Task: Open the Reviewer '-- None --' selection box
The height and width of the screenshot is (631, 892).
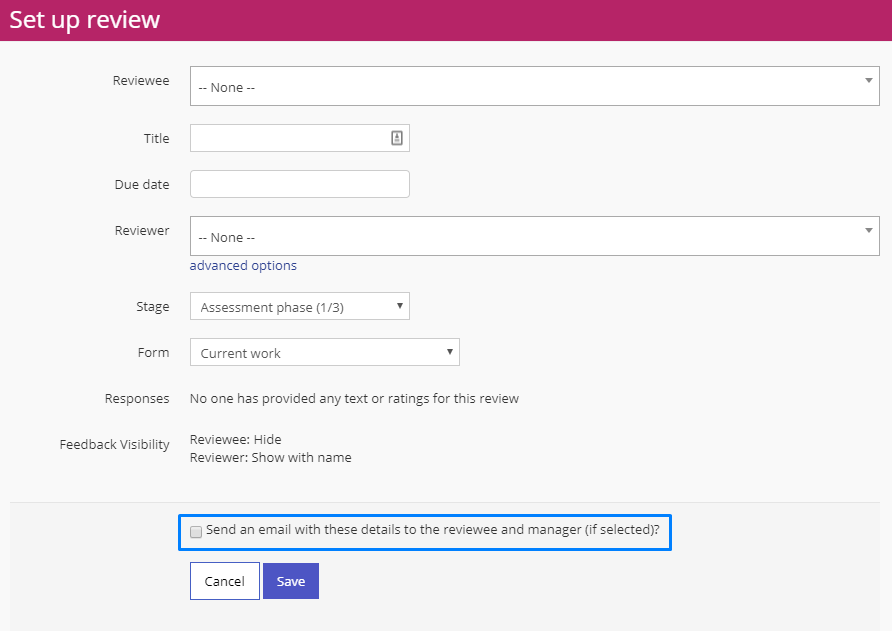Action: click(x=535, y=236)
